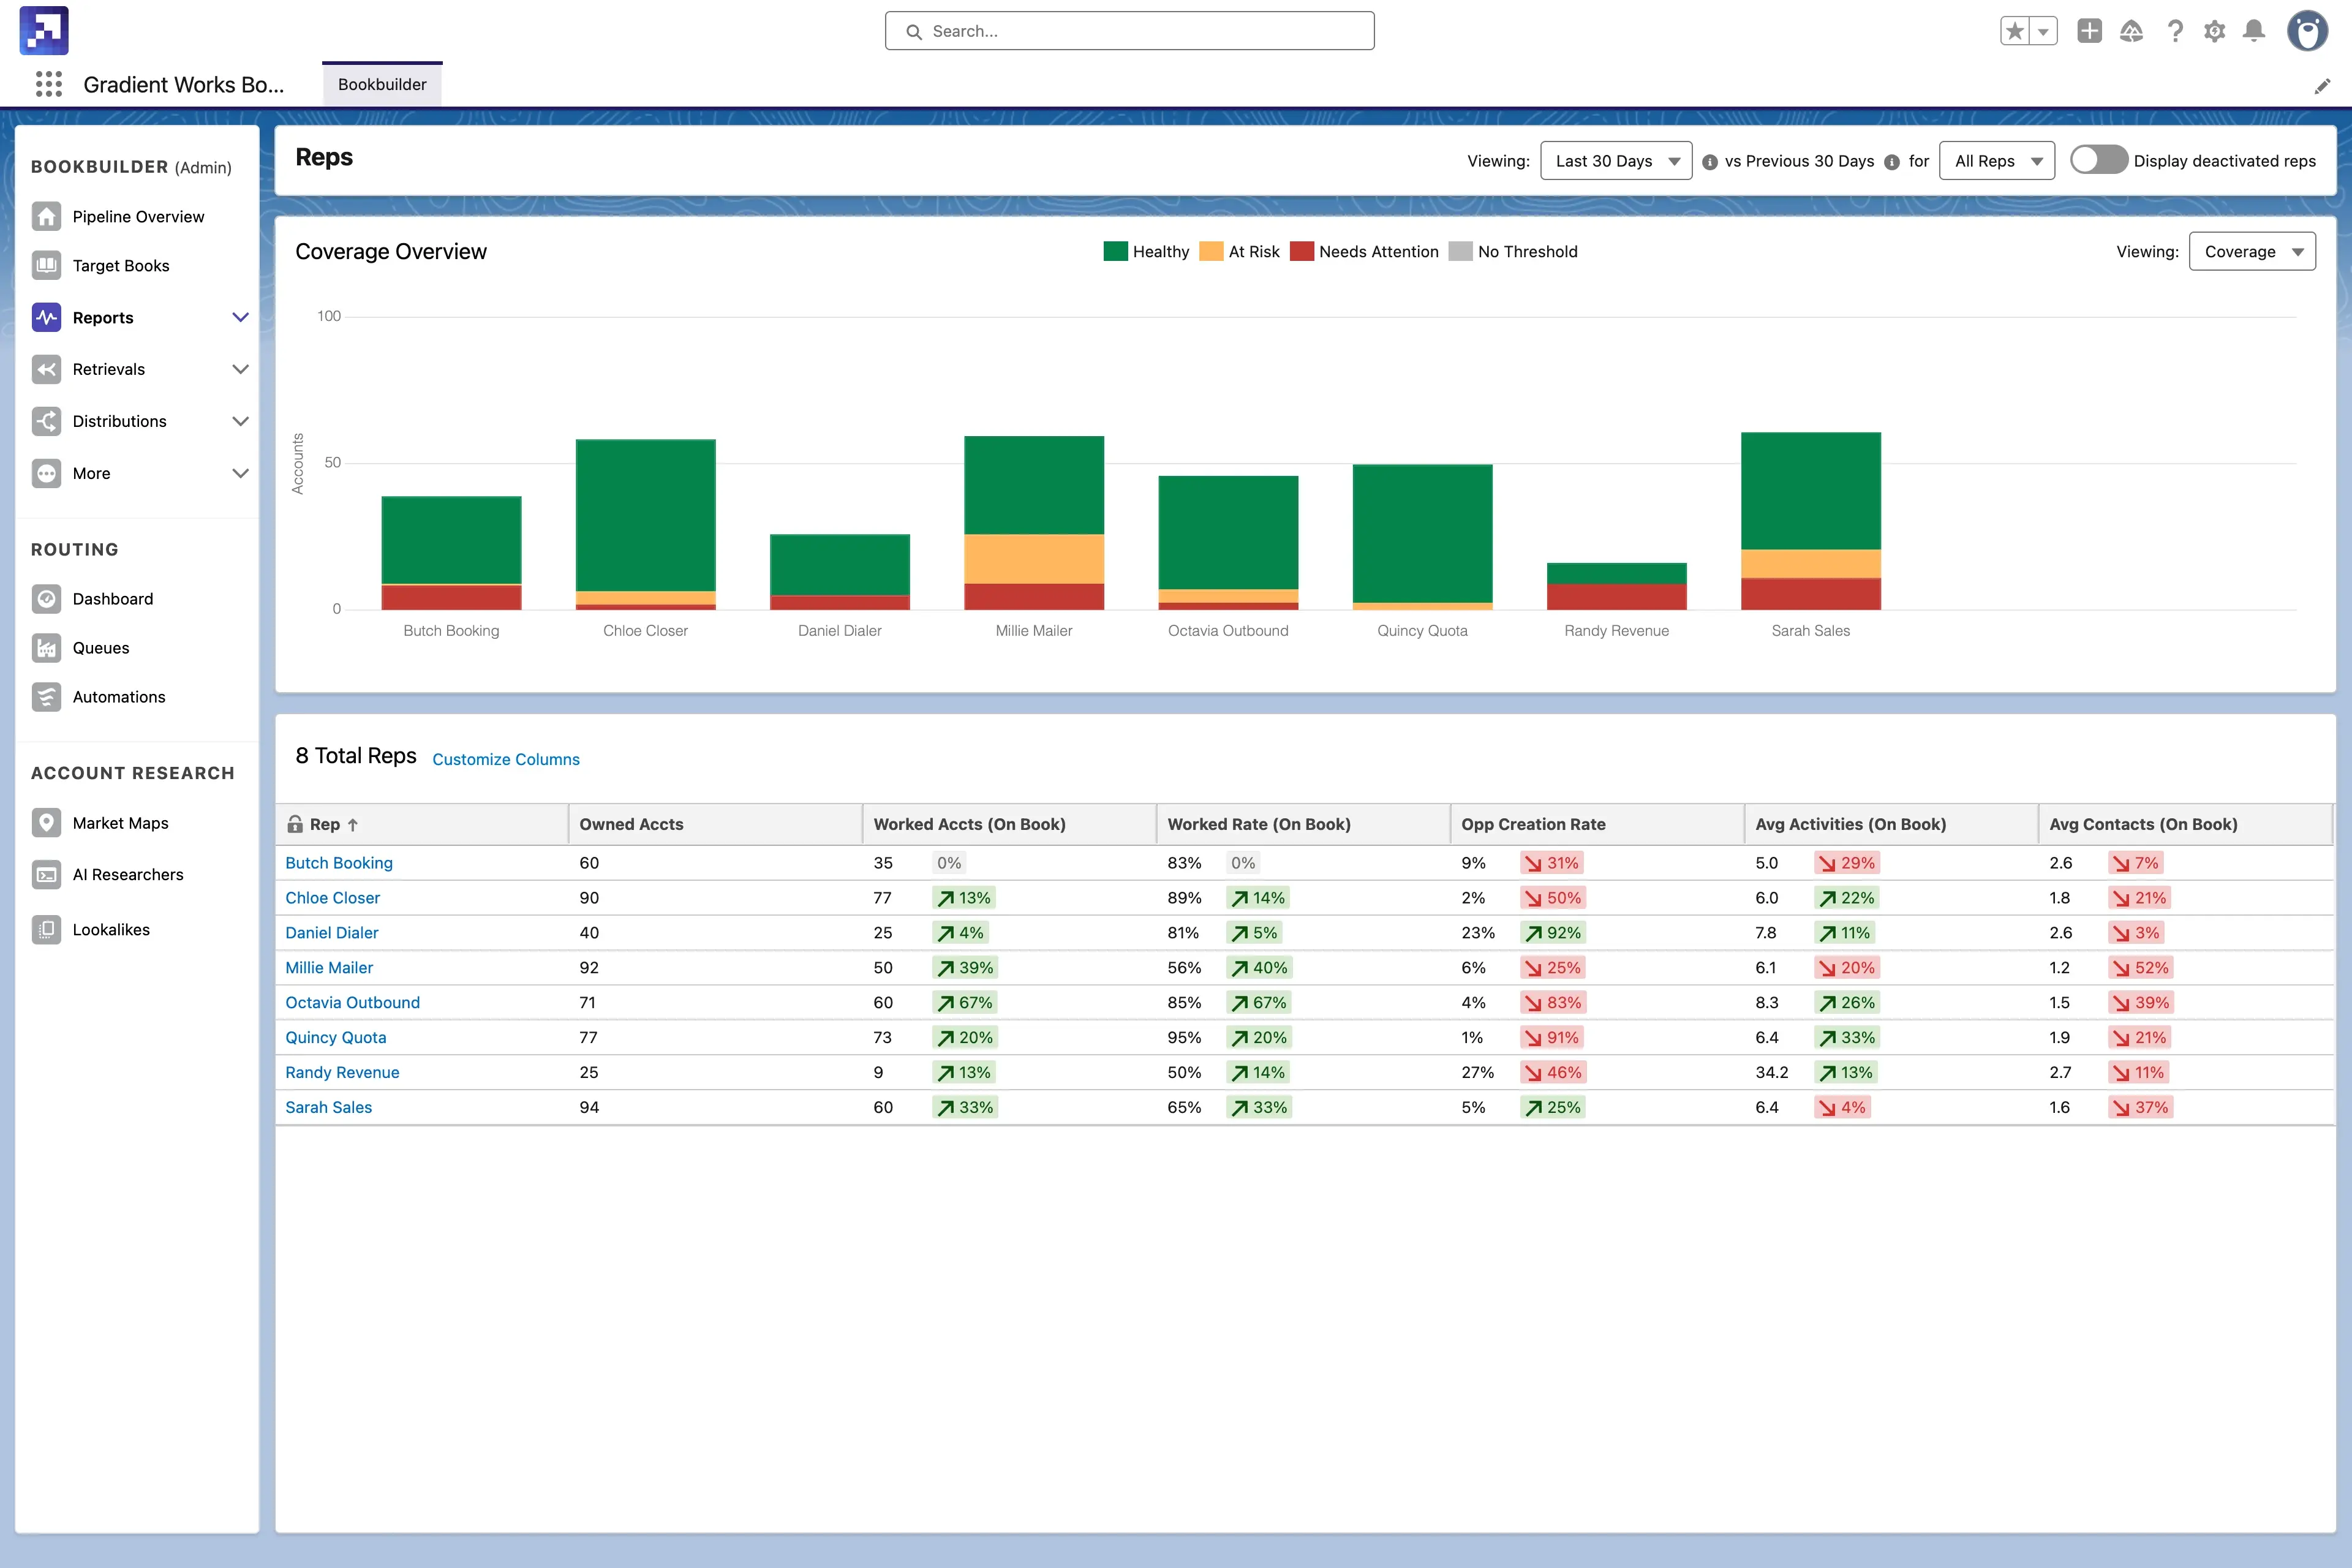
Task: Click the Market Maps pin icon
Action: coord(46,823)
